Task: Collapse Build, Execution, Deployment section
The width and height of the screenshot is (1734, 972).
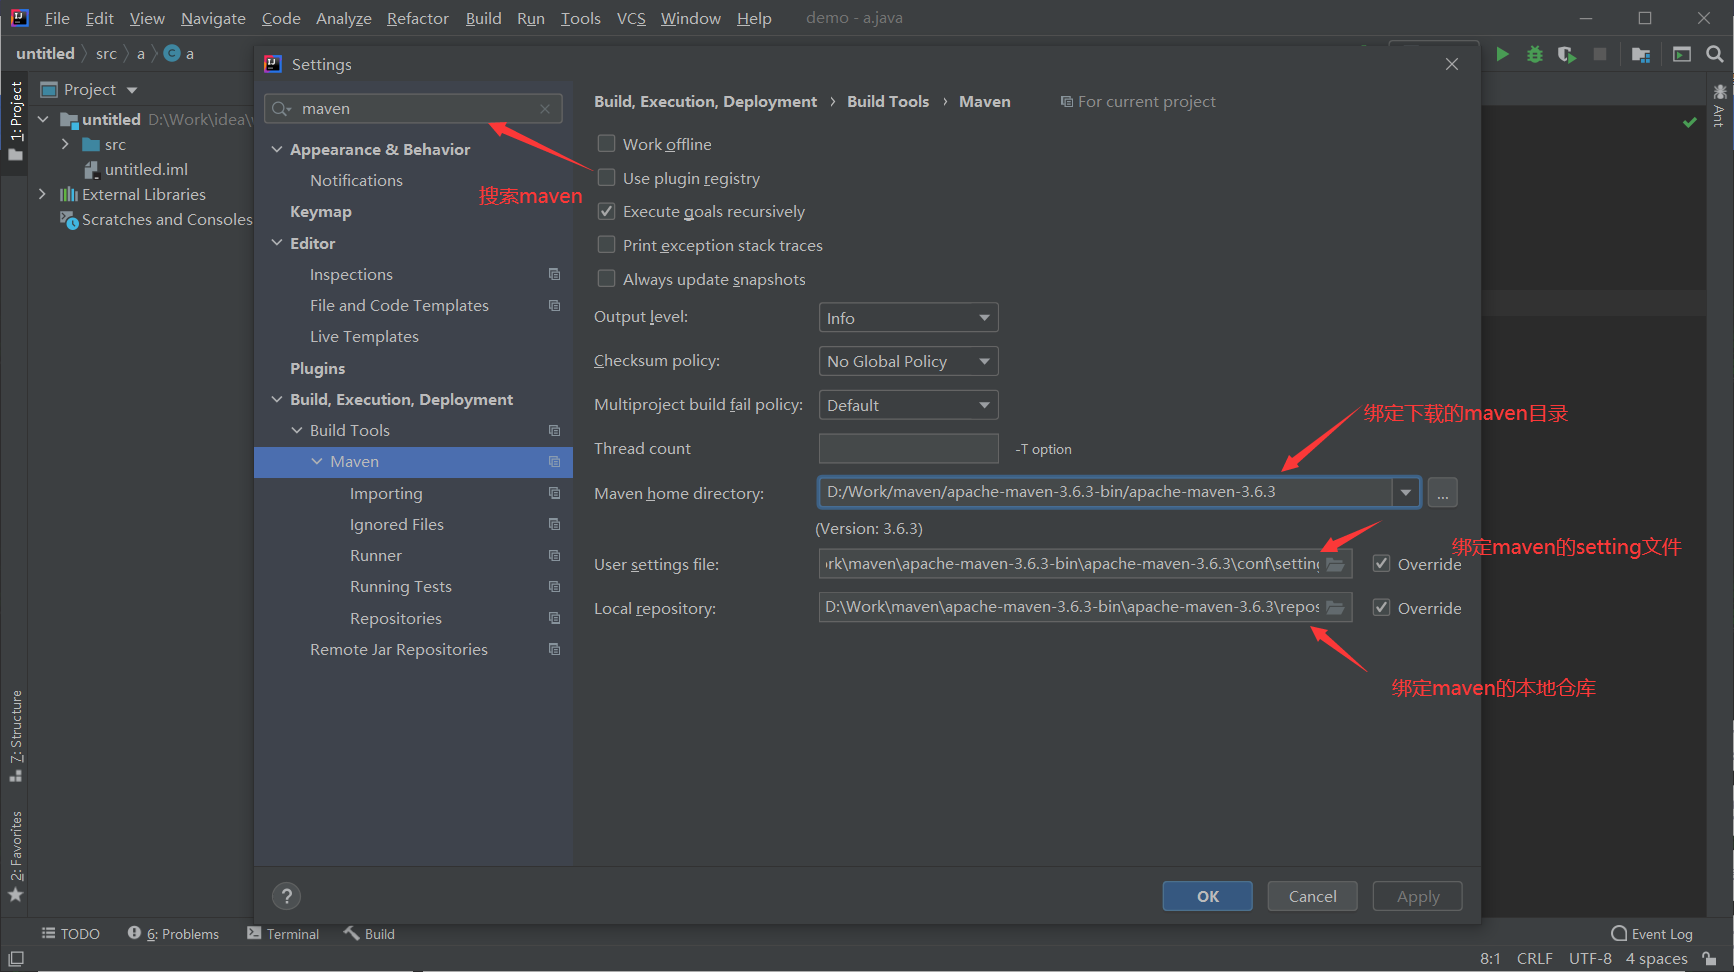Action: (x=277, y=399)
